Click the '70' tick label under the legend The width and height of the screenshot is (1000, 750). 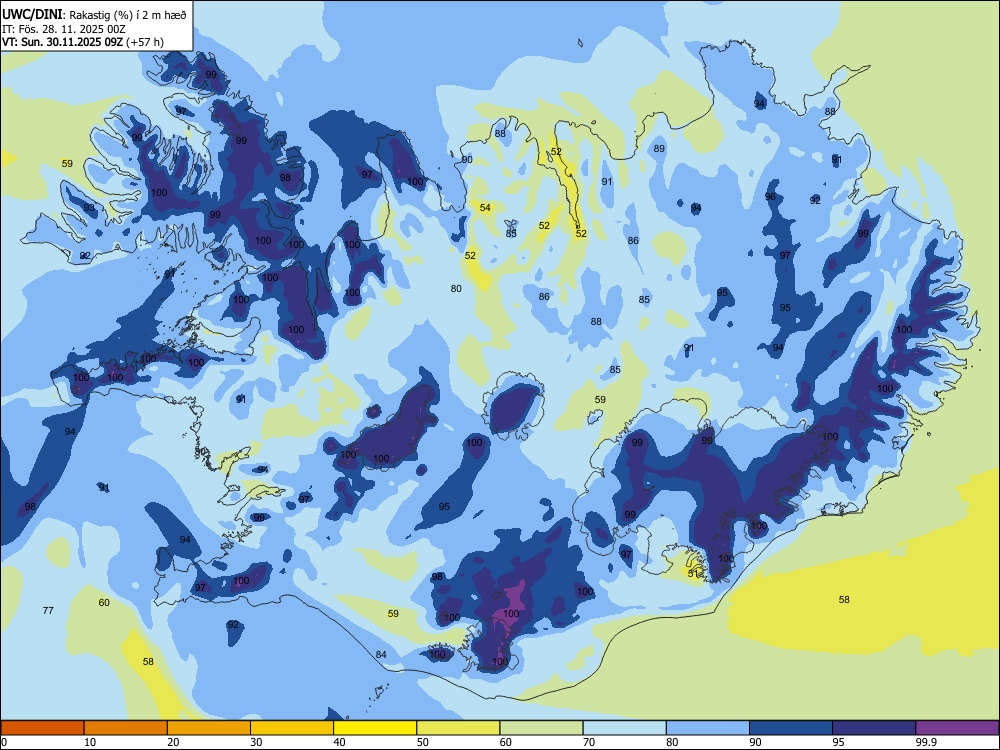click(x=589, y=742)
